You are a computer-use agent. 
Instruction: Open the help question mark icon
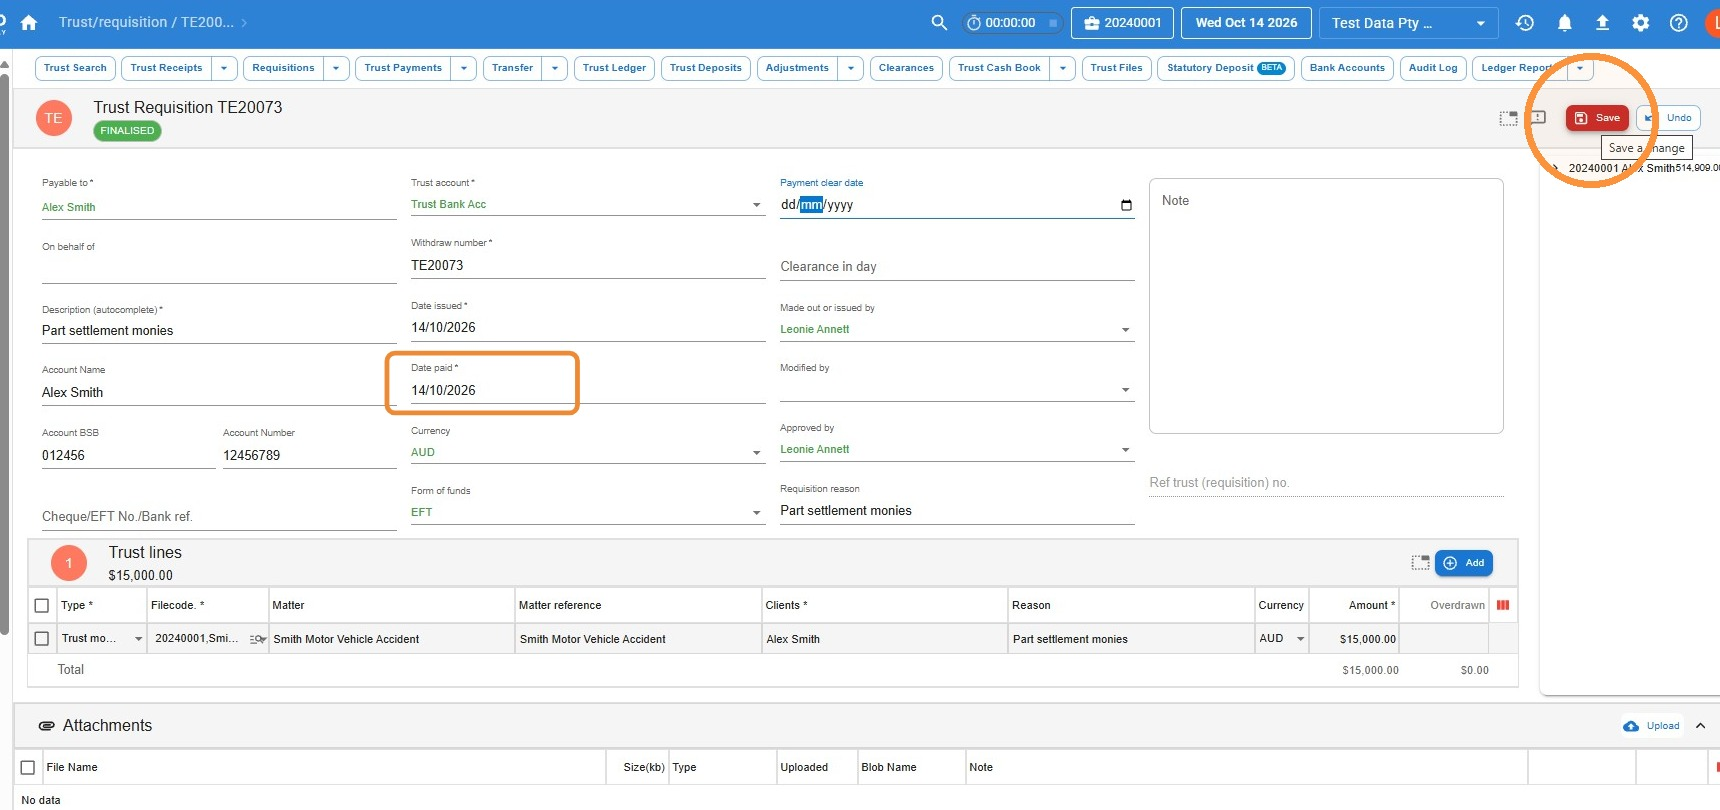pos(1679,22)
